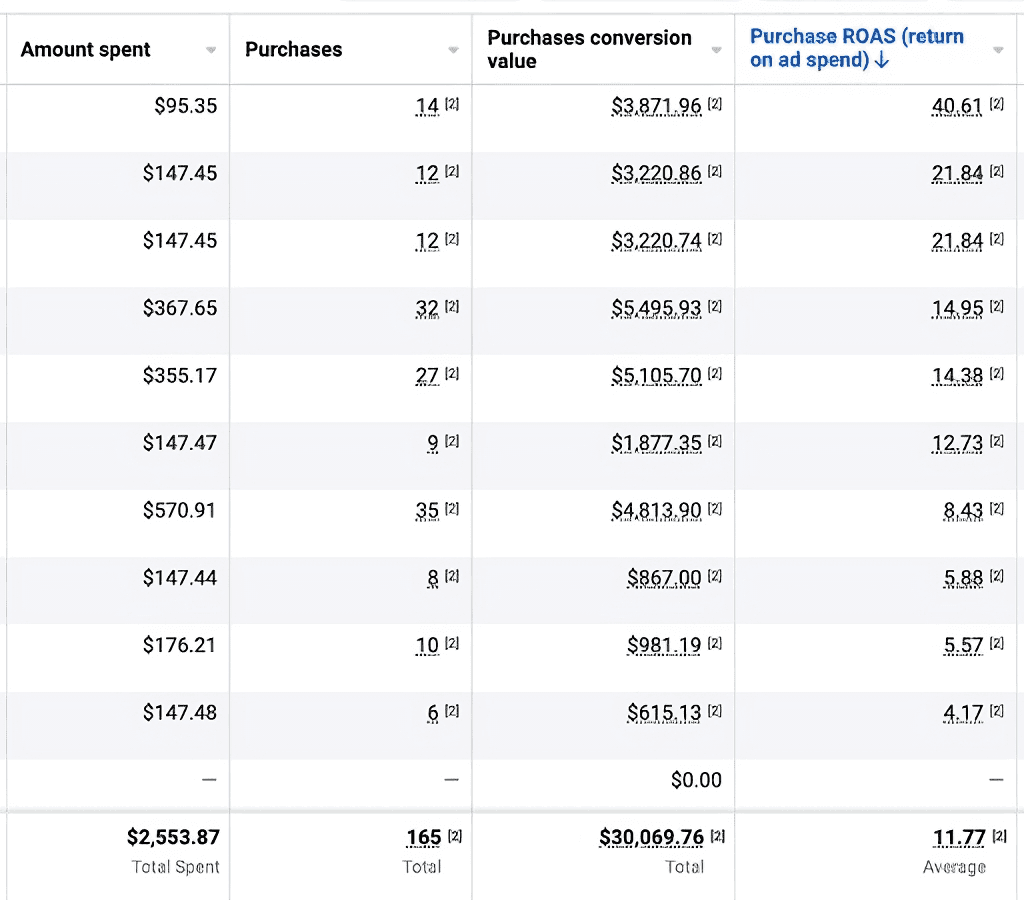
Task: Click the 165 Total purchases value
Action: [x=425, y=838]
